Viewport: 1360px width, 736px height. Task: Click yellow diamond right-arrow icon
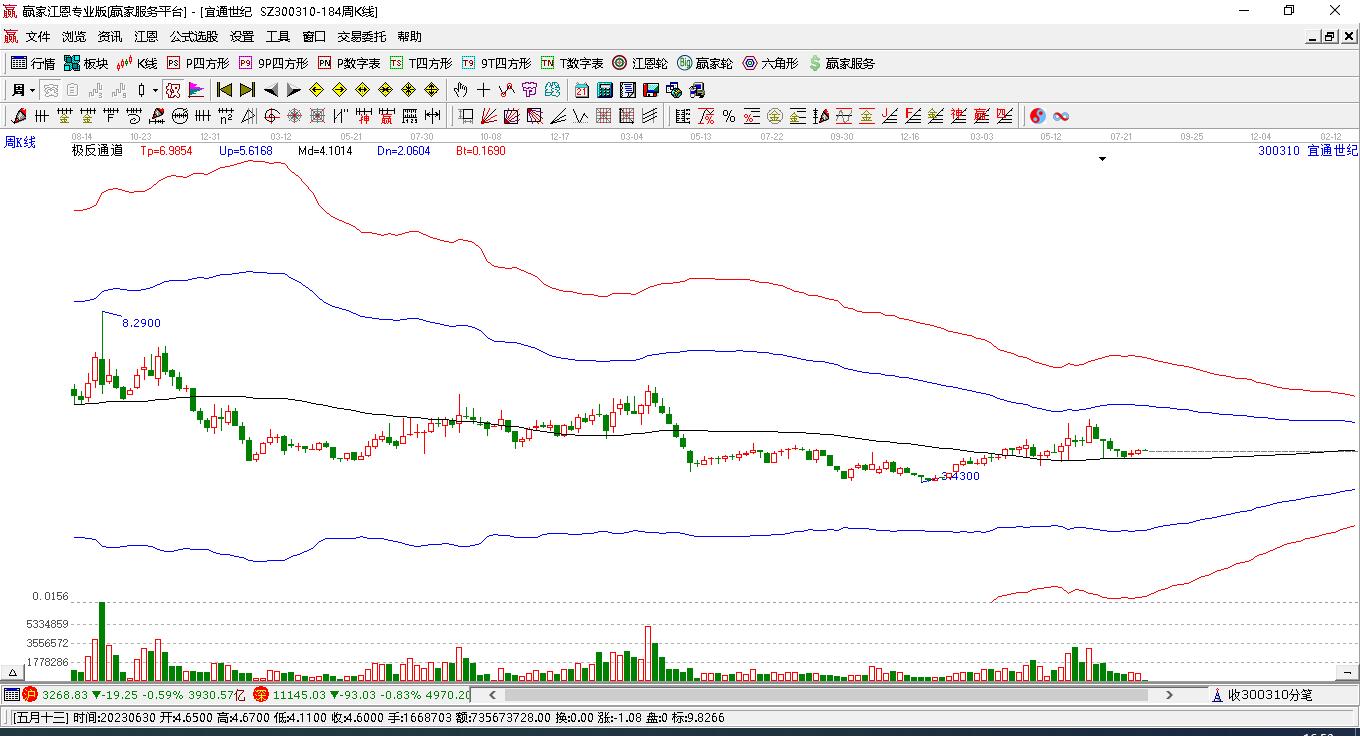340,90
